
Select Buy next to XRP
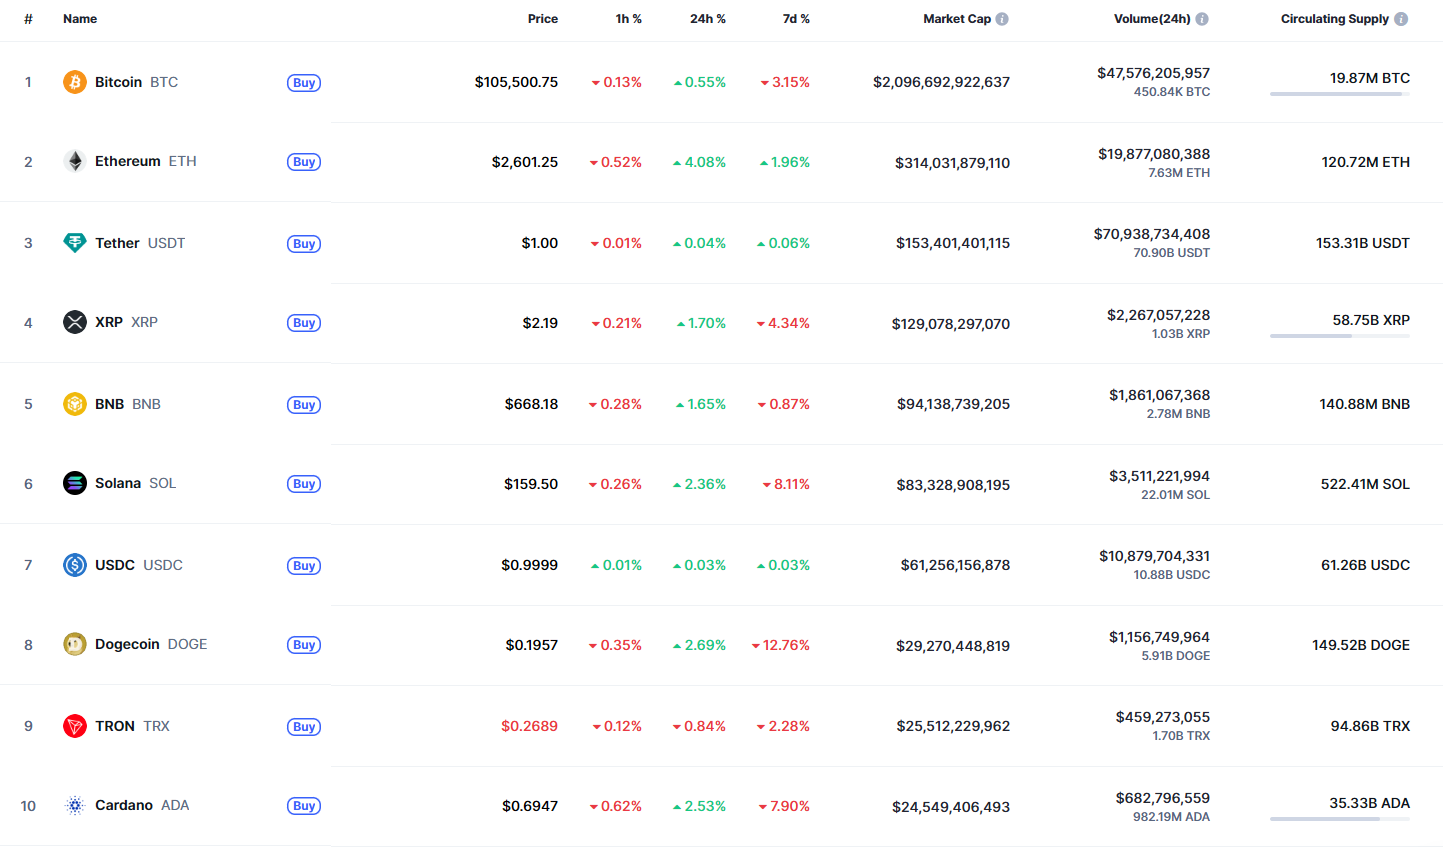click(304, 323)
